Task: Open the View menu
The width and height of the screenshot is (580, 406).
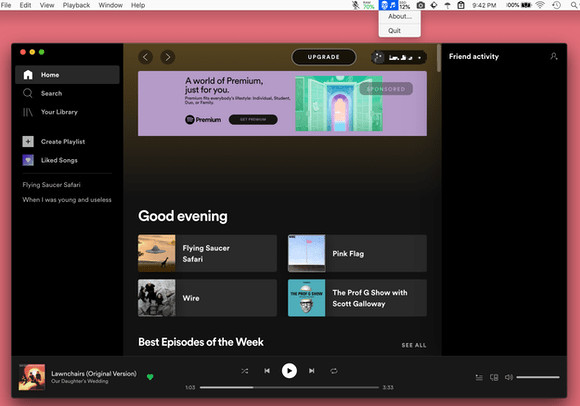Action: tap(47, 5)
